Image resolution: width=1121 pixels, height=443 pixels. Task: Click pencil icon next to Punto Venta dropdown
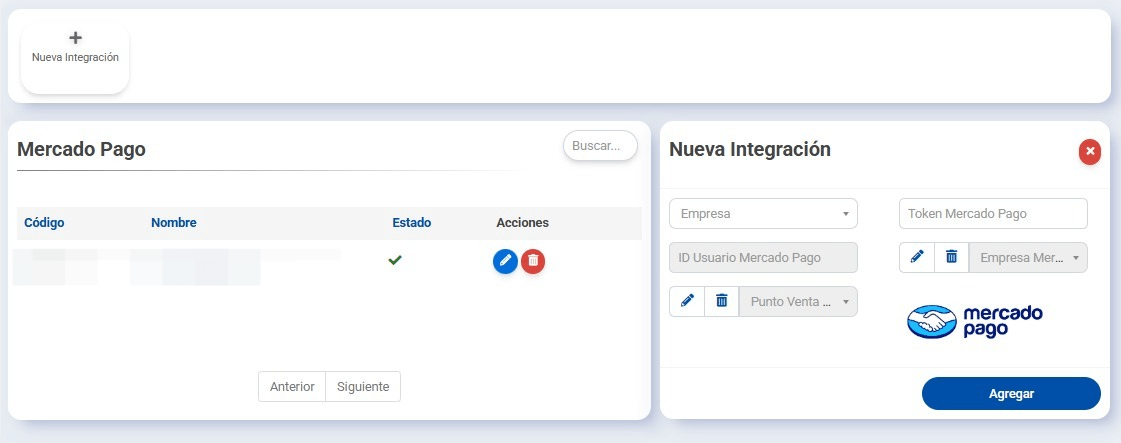point(687,302)
